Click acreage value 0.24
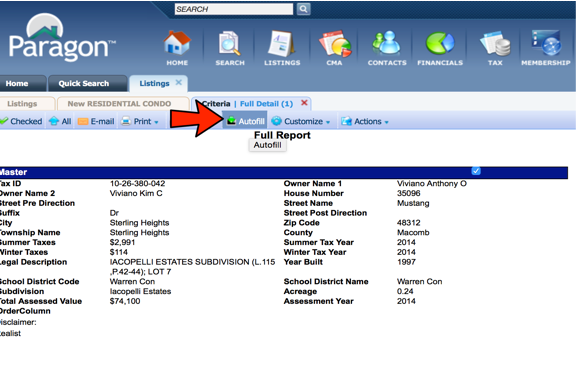This screenshot has height=370, width=576. coord(405,291)
